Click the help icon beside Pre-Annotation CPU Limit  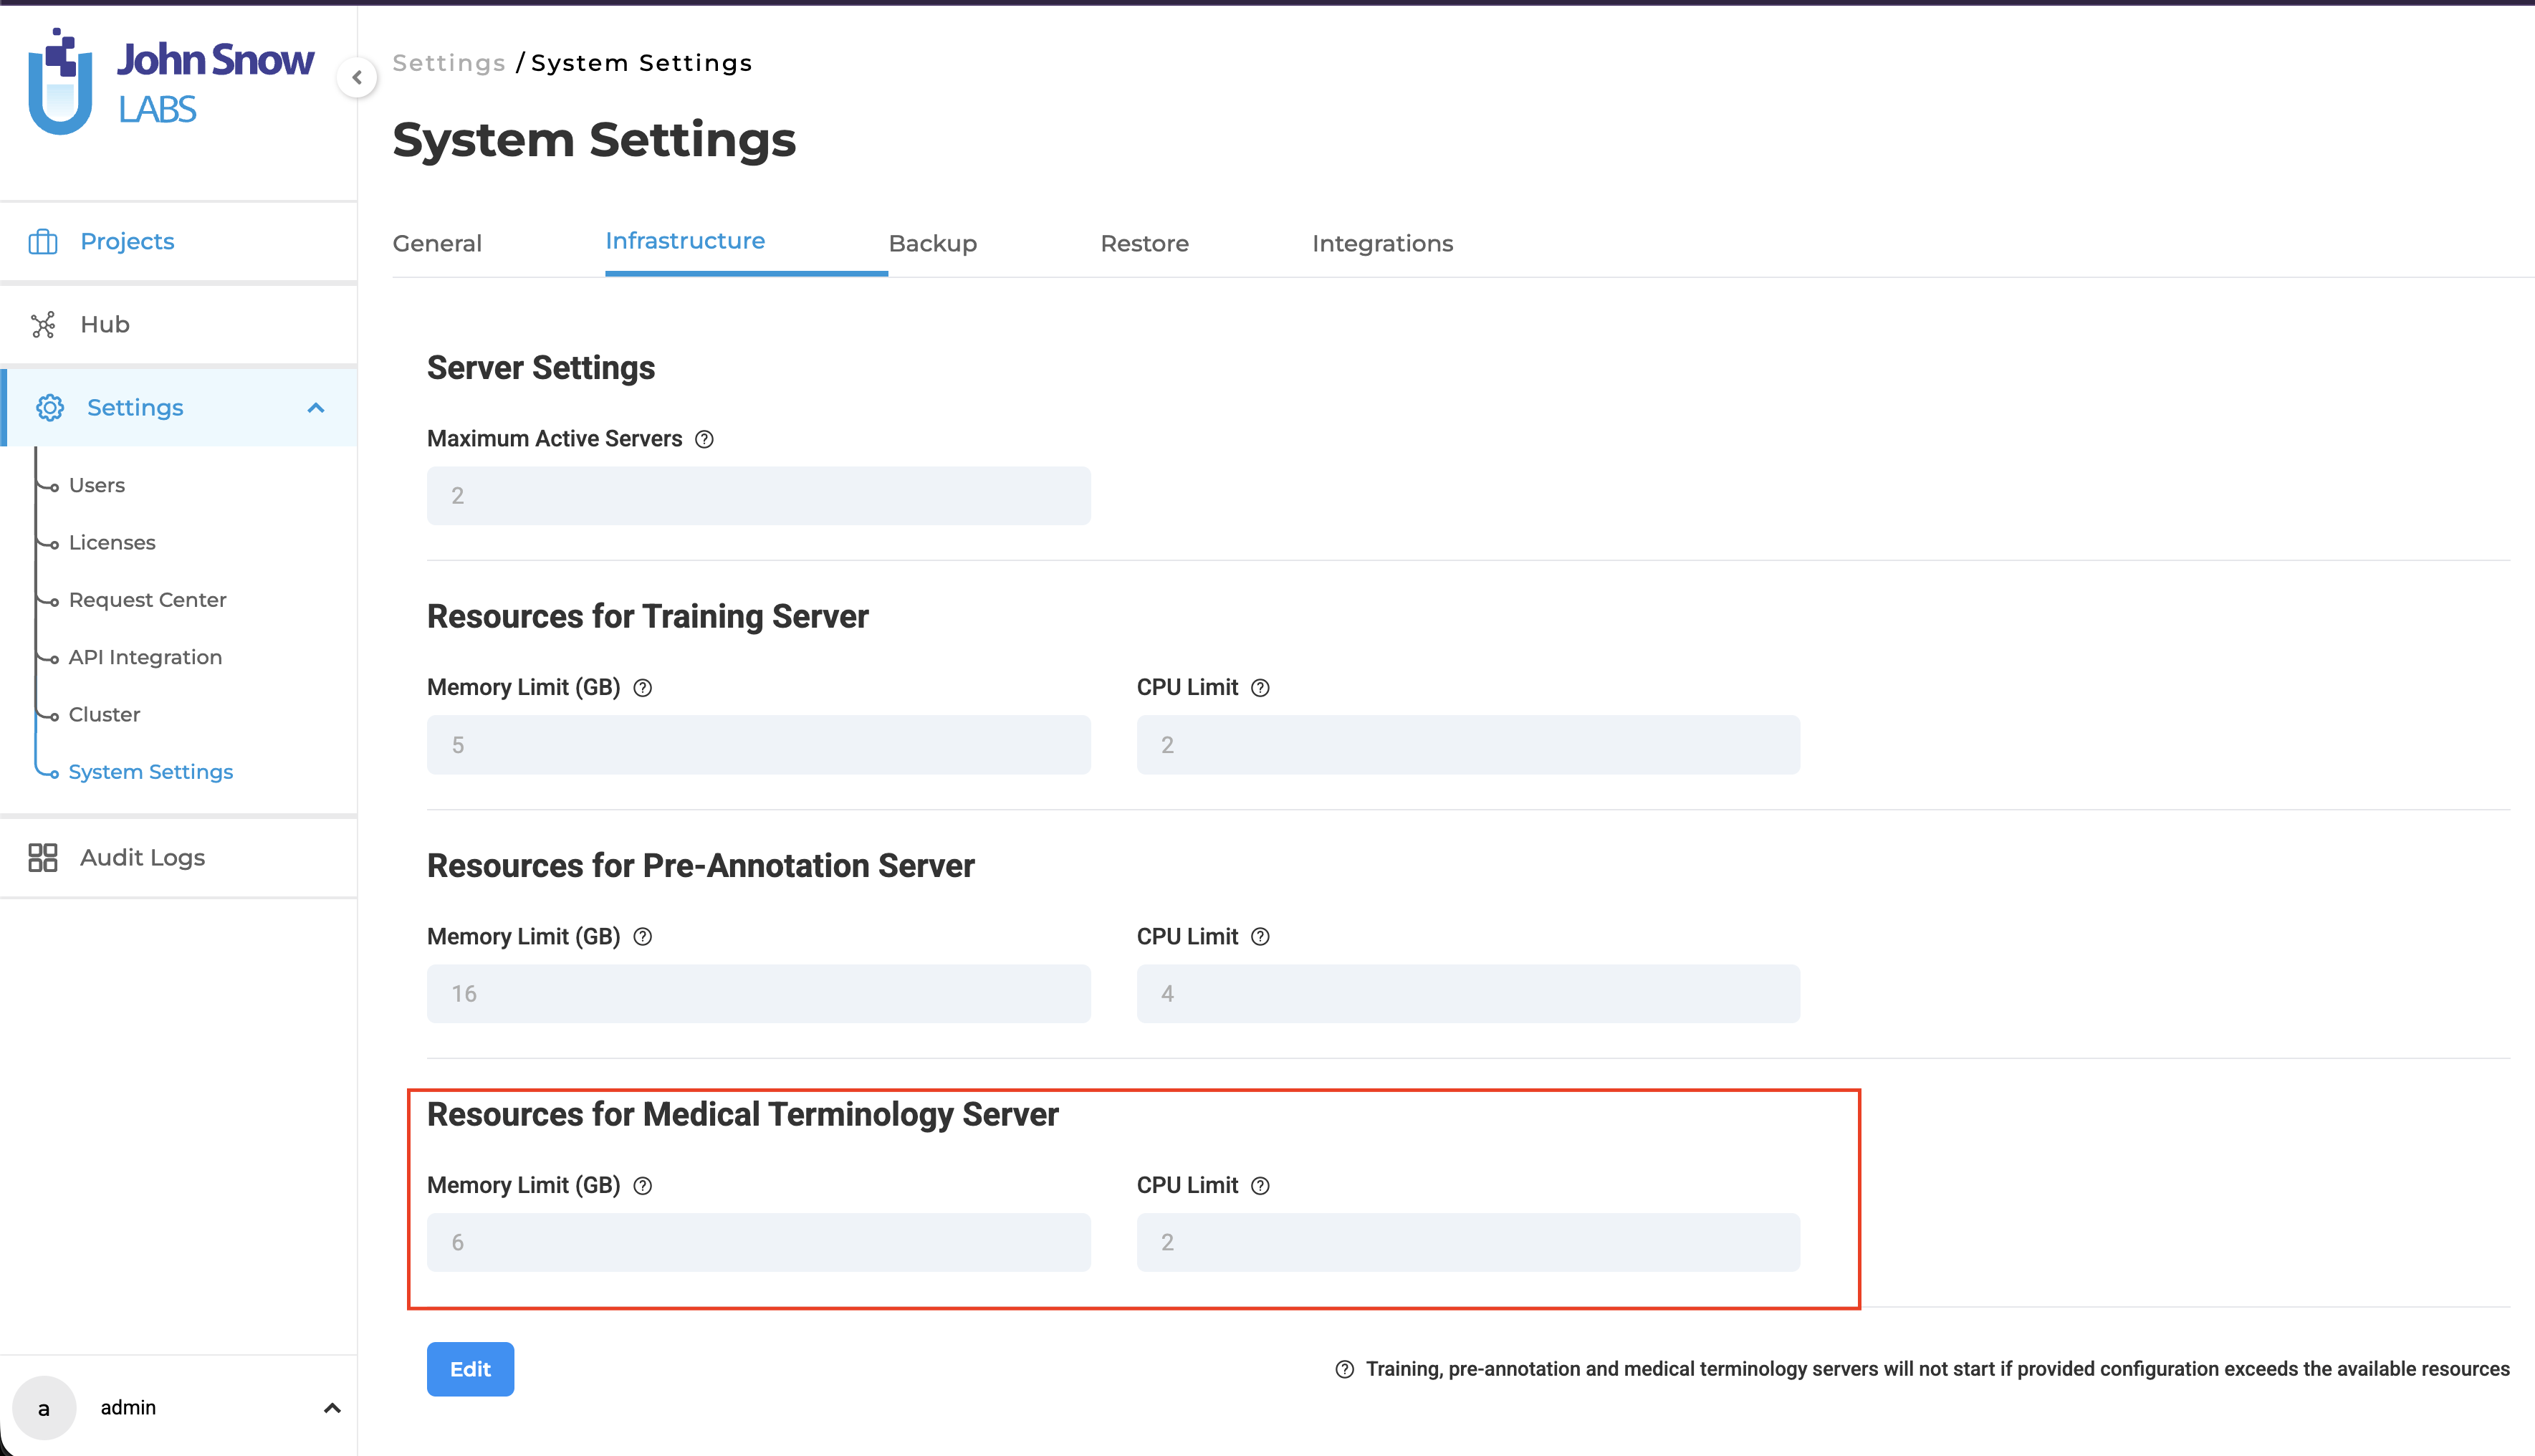[1260, 937]
